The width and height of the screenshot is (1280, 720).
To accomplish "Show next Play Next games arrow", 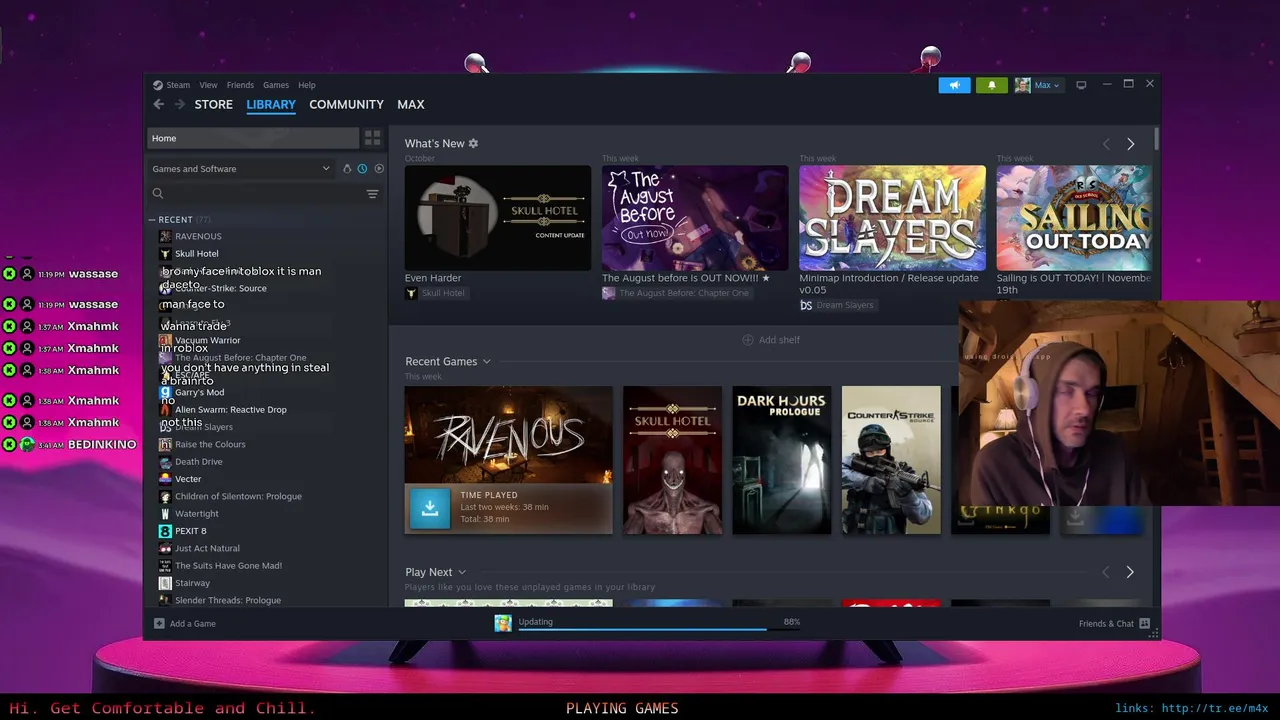I will point(1130,572).
